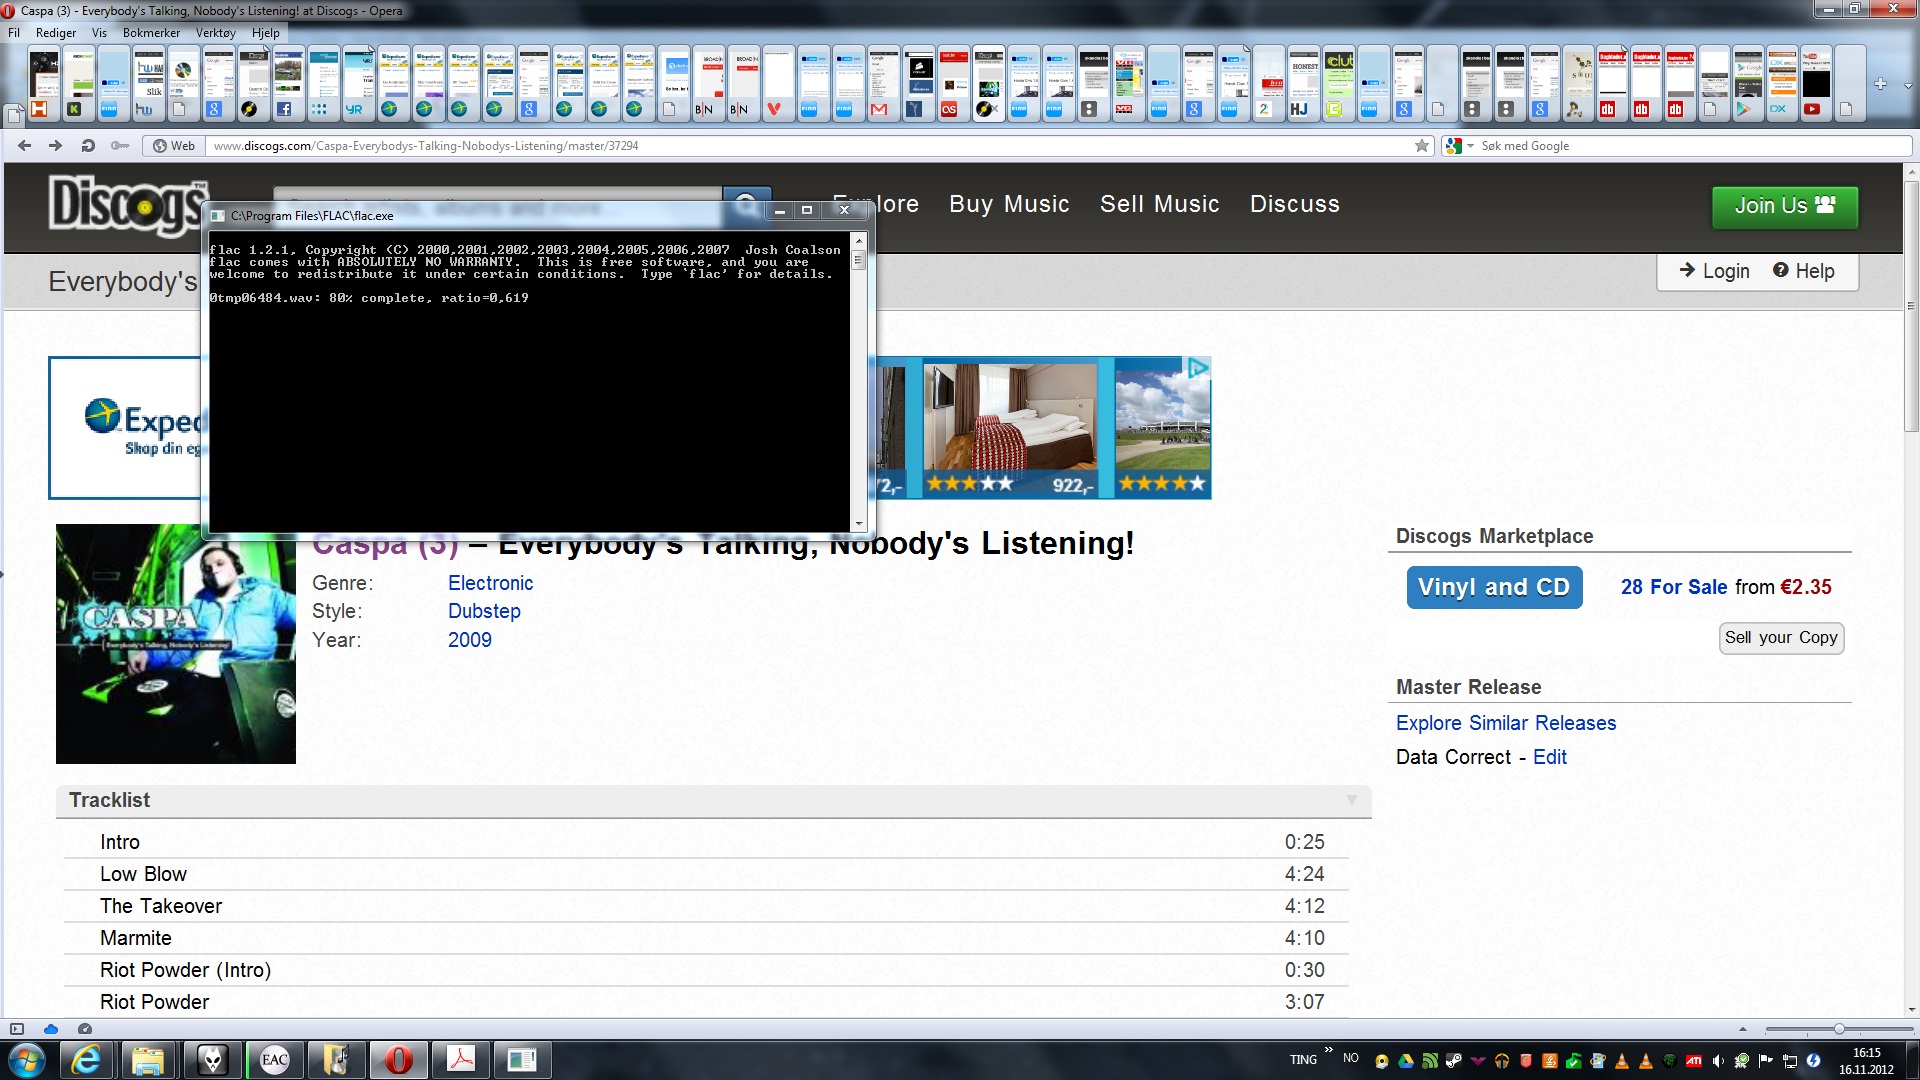Click the Steam tray icon

1454,1061
